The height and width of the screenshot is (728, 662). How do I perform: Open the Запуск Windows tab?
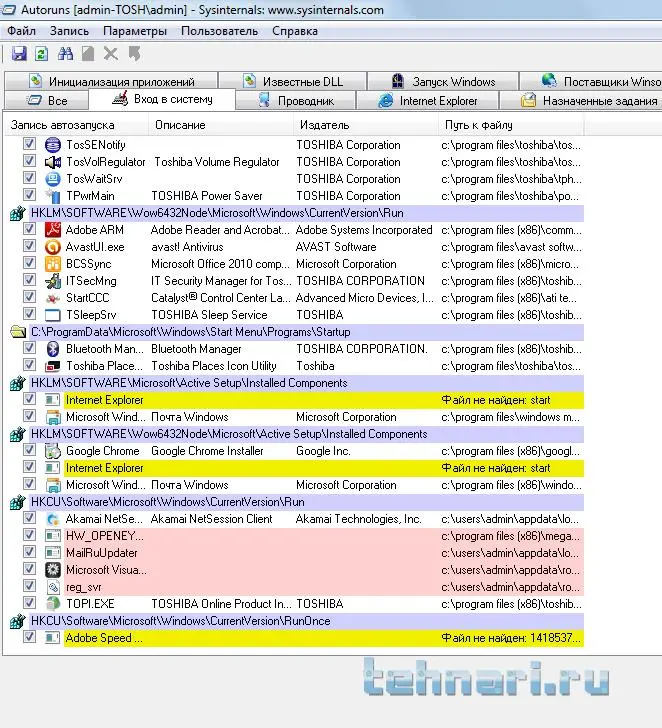(x=443, y=81)
